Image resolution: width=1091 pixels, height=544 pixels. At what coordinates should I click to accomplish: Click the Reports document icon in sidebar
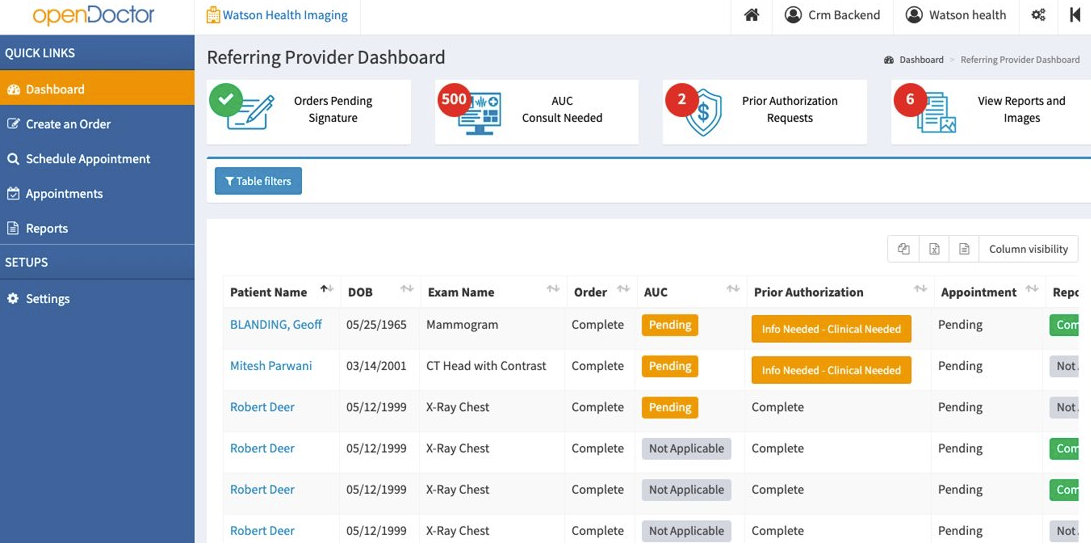[13, 228]
